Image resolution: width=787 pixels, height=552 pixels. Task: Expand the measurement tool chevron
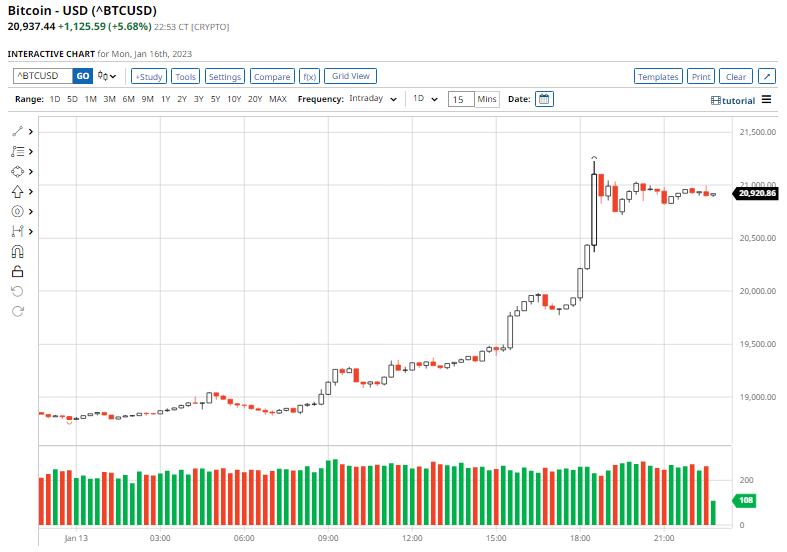click(x=31, y=231)
